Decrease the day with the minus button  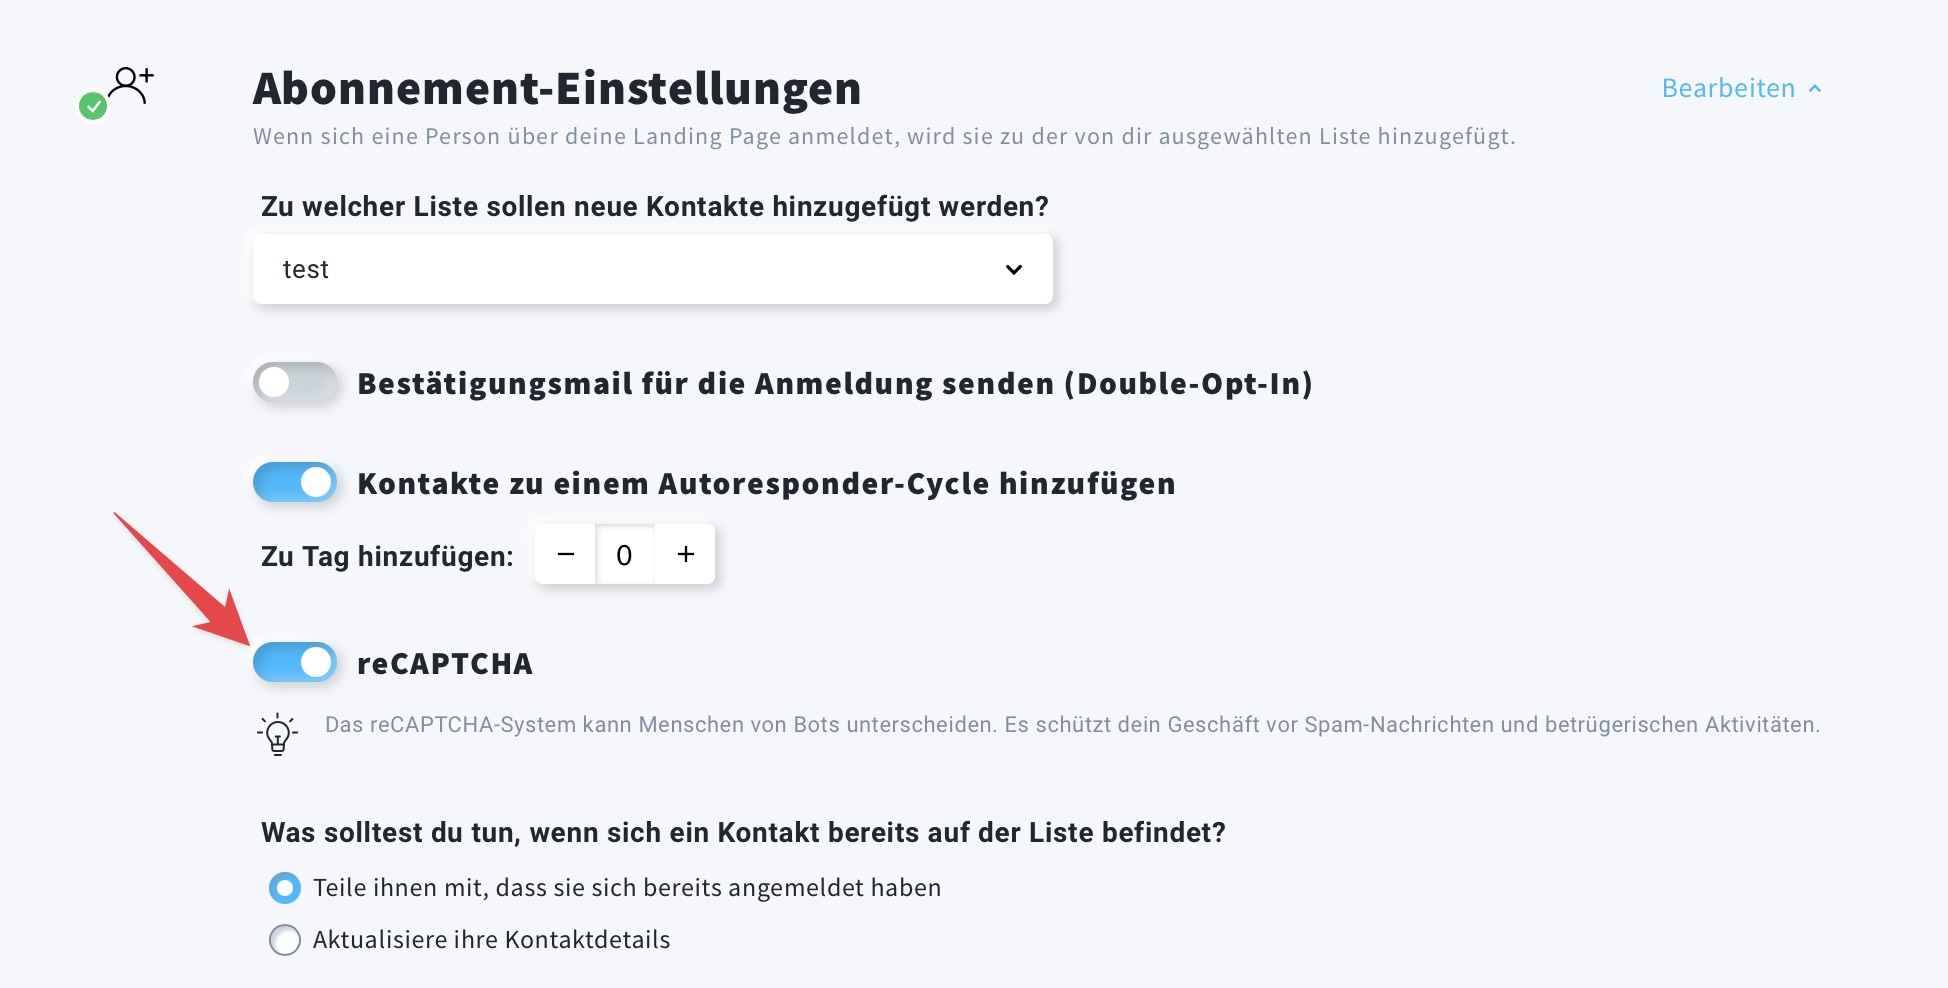(566, 554)
